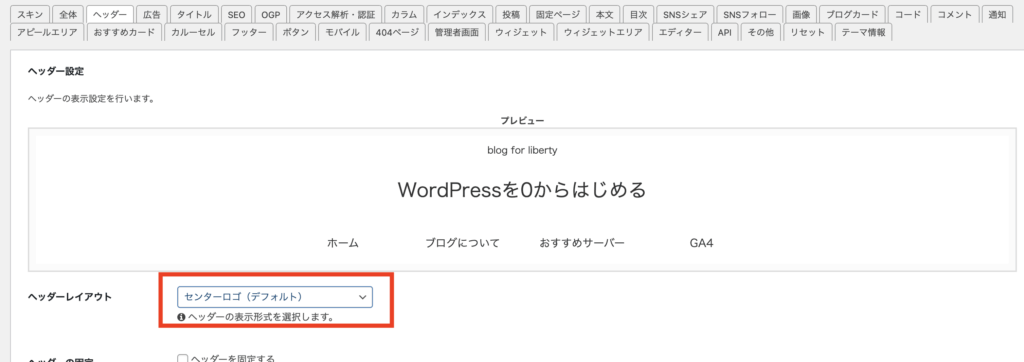Open the 目次 tab
Screen dimensions: 1024x362
point(638,14)
